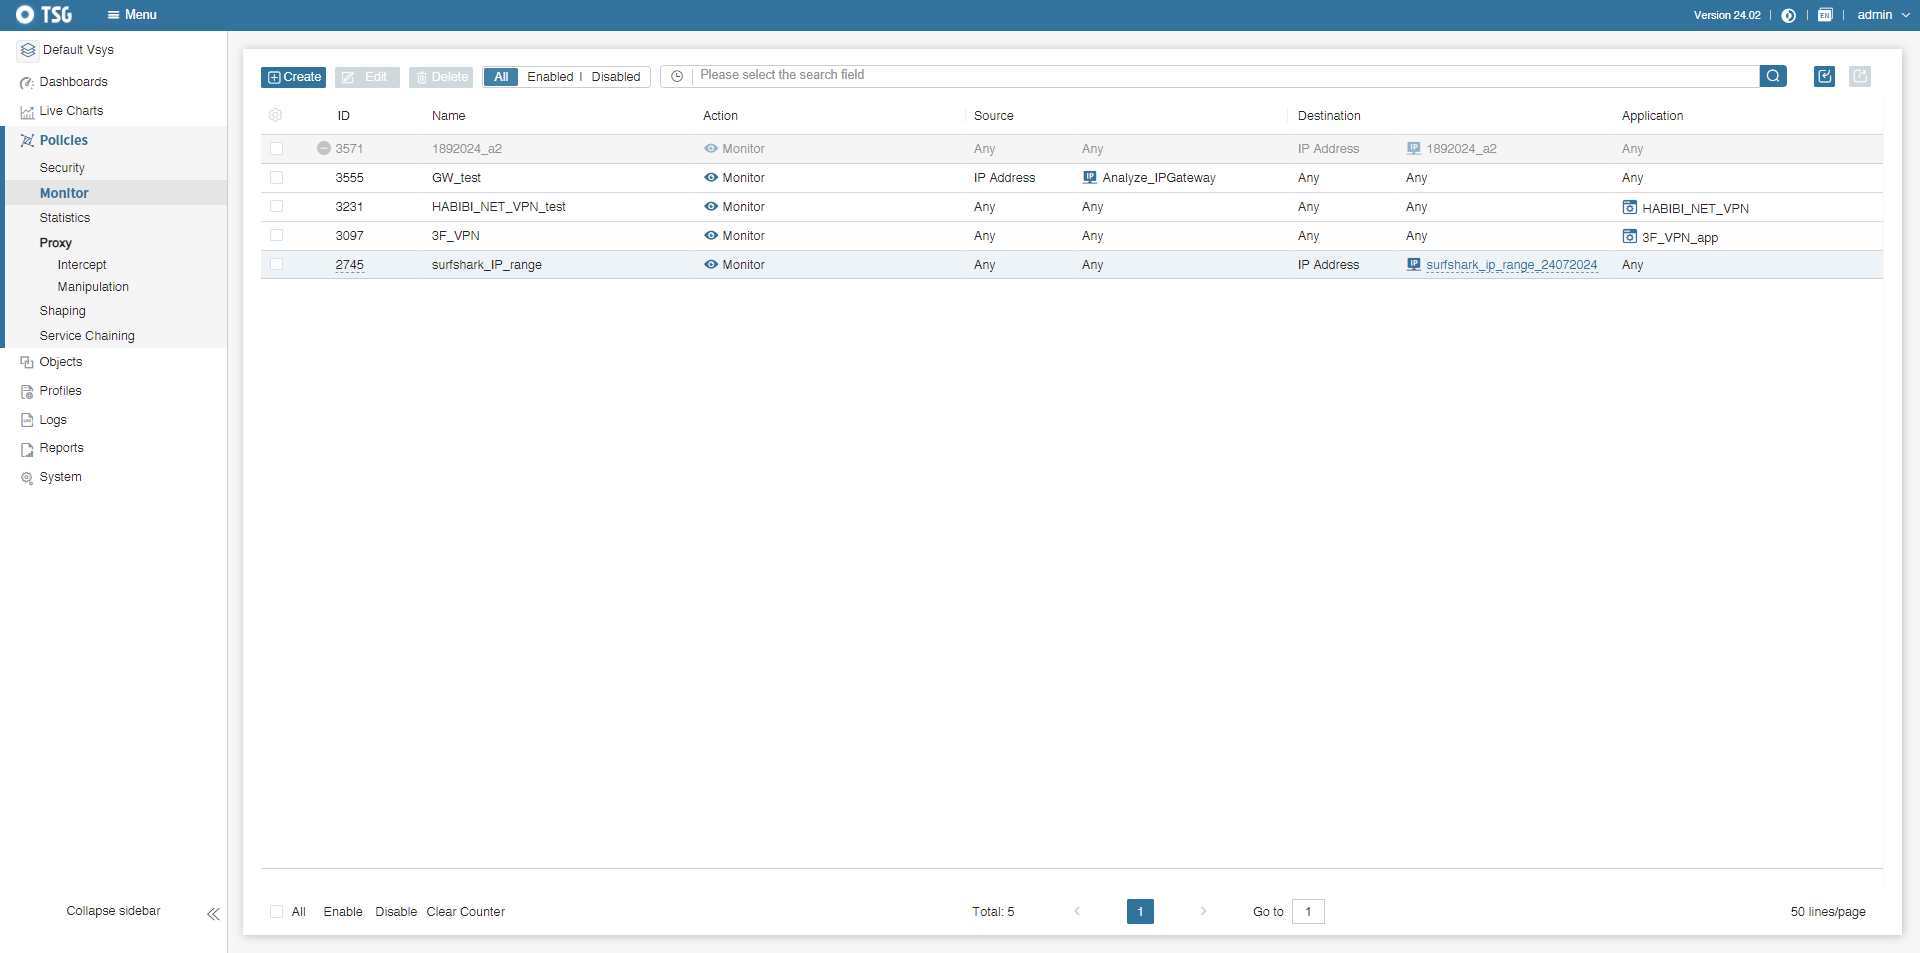This screenshot has width=1920, height=953.
Task: Click the theme toggle icon in header
Action: (1788, 15)
